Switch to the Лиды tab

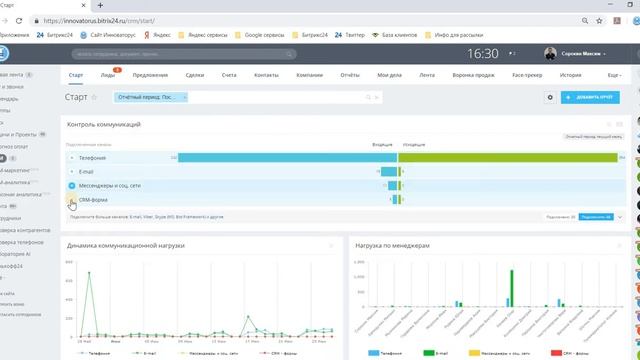pos(108,75)
